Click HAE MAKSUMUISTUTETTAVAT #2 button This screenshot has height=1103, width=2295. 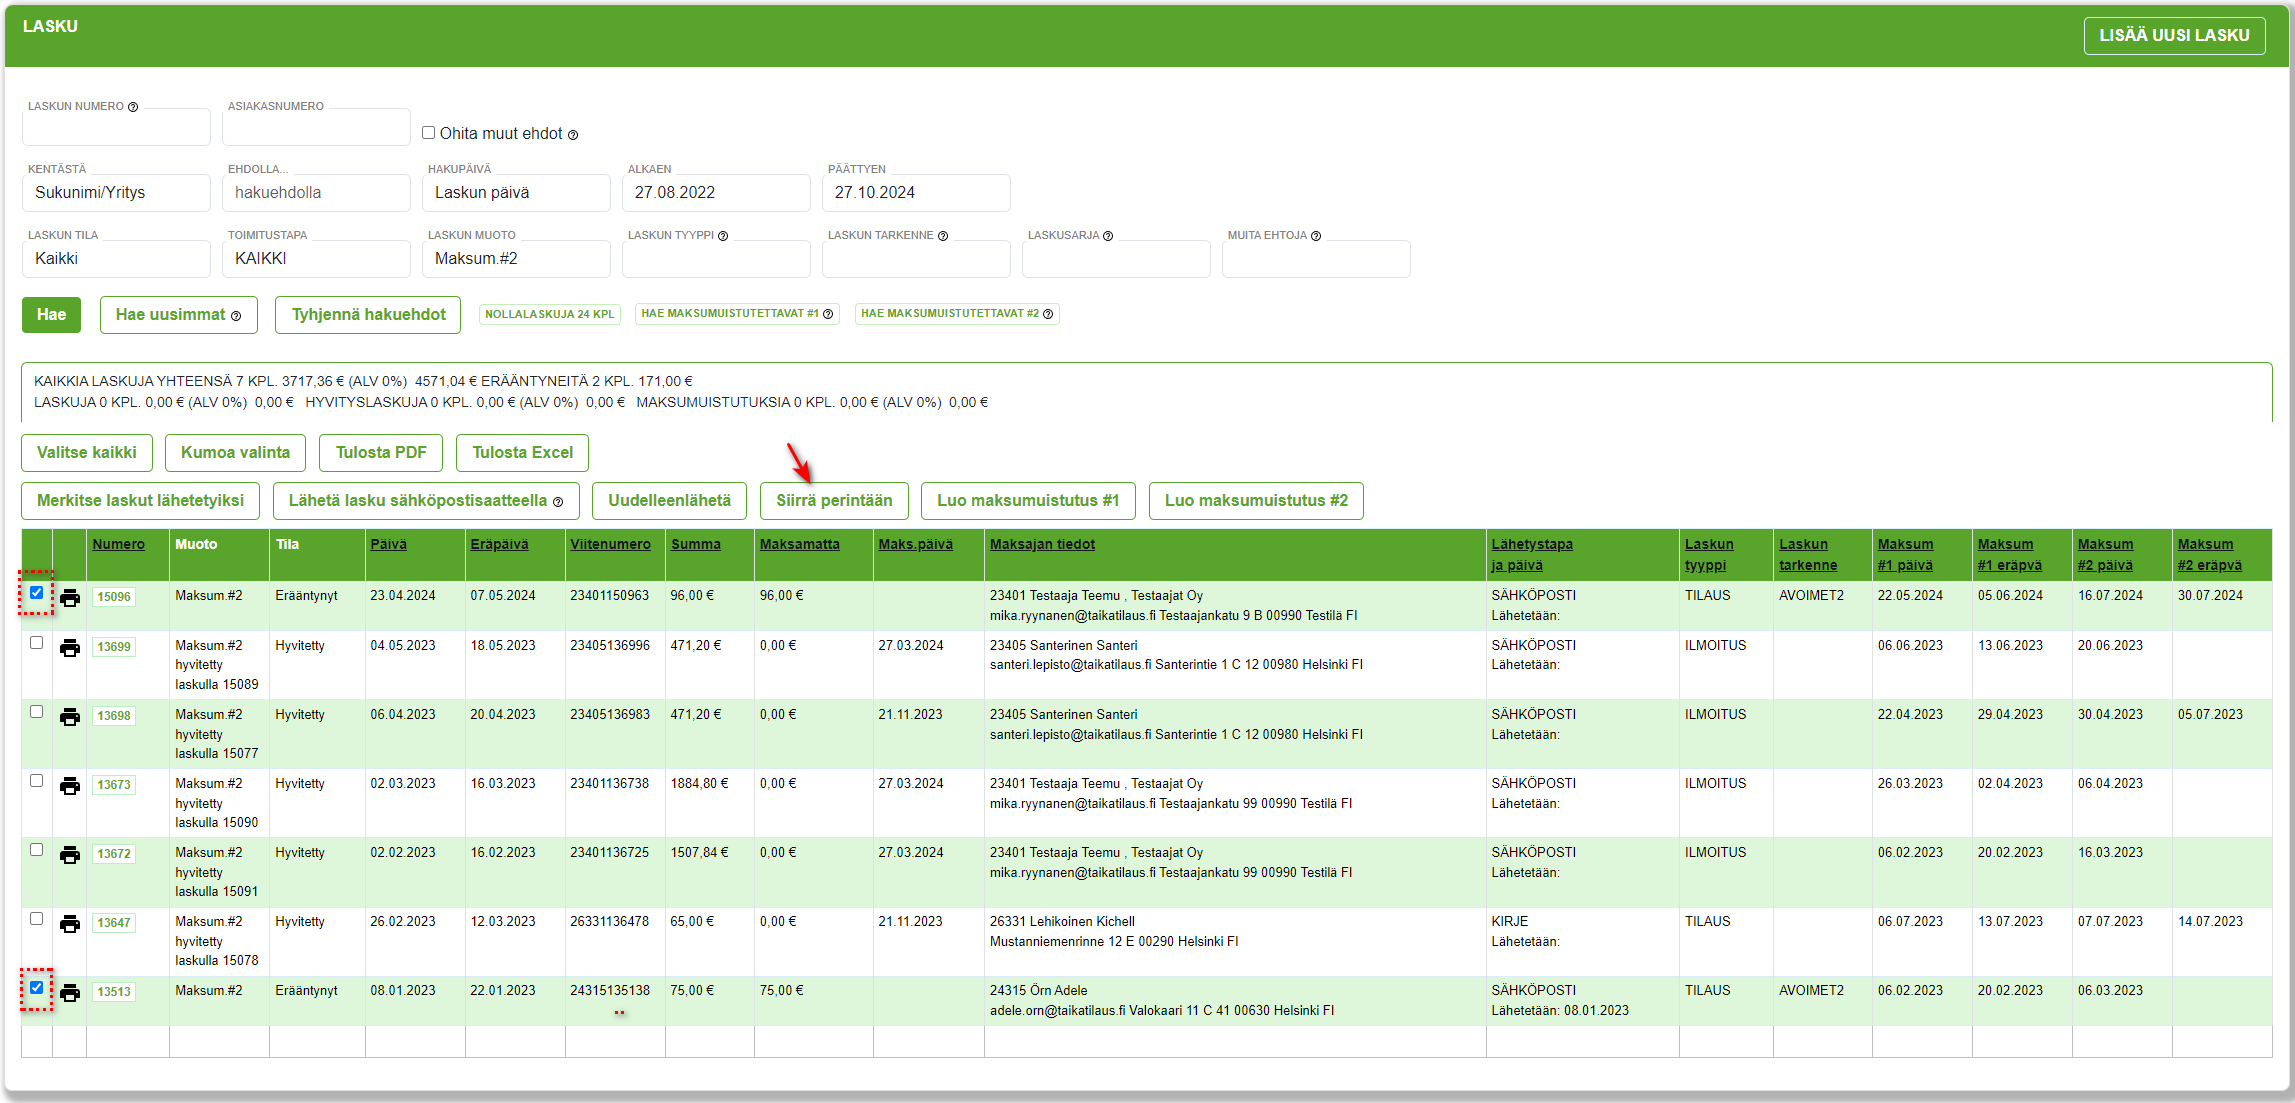click(x=957, y=314)
